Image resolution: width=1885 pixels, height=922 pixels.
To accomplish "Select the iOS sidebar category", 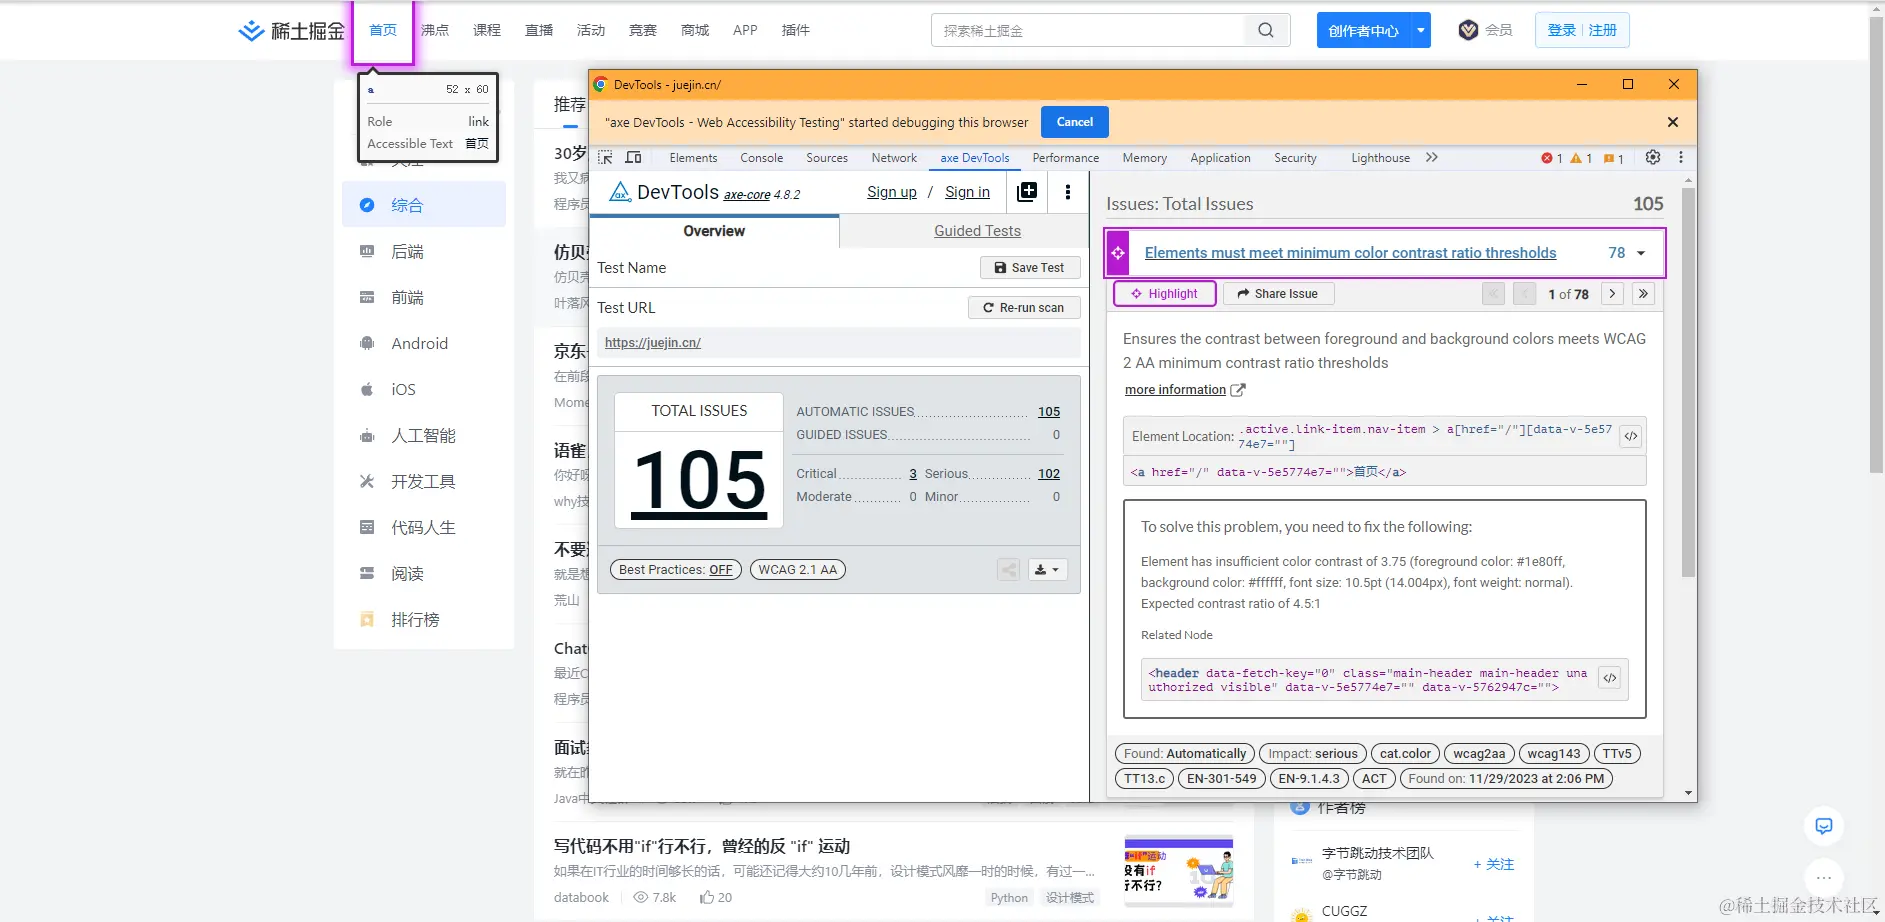I will (424, 389).
